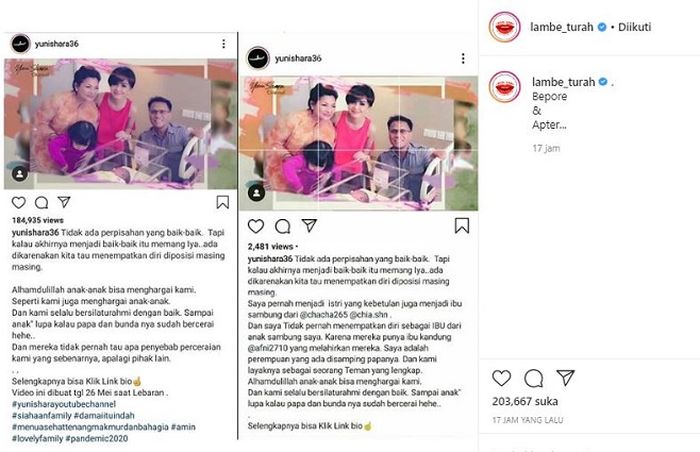Open comments on the lambe_turah post
The image size is (700, 452).
533,378
